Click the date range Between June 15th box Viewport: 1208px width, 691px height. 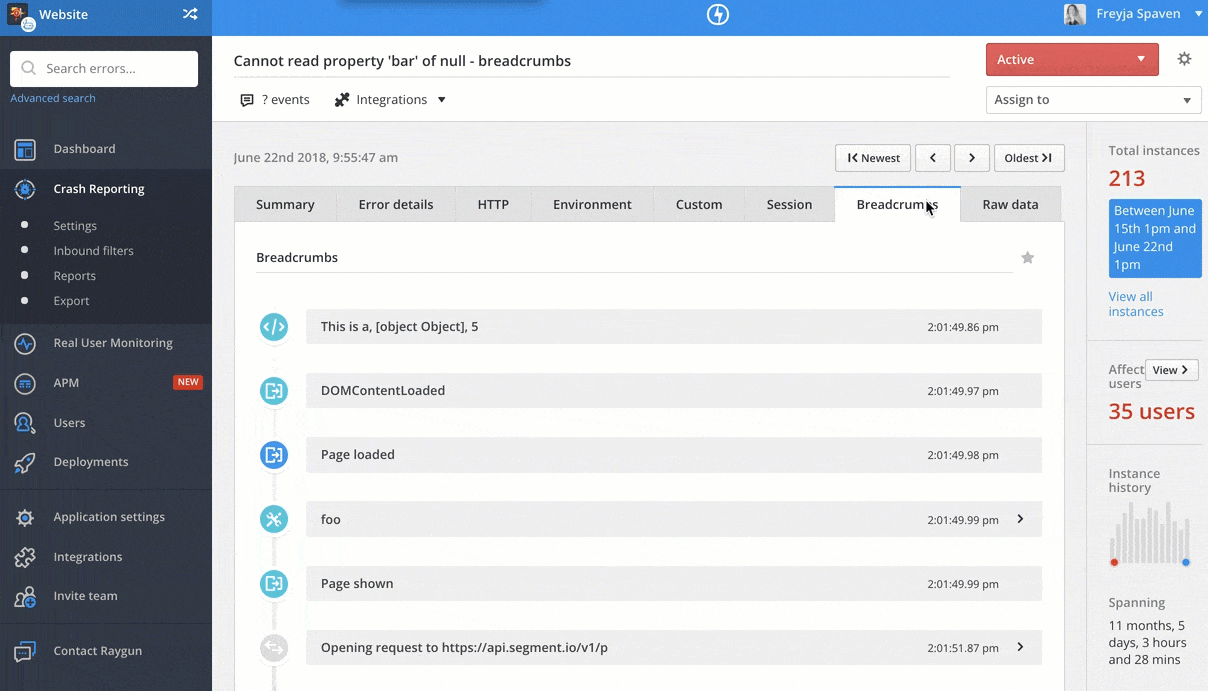pos(1155,238)
